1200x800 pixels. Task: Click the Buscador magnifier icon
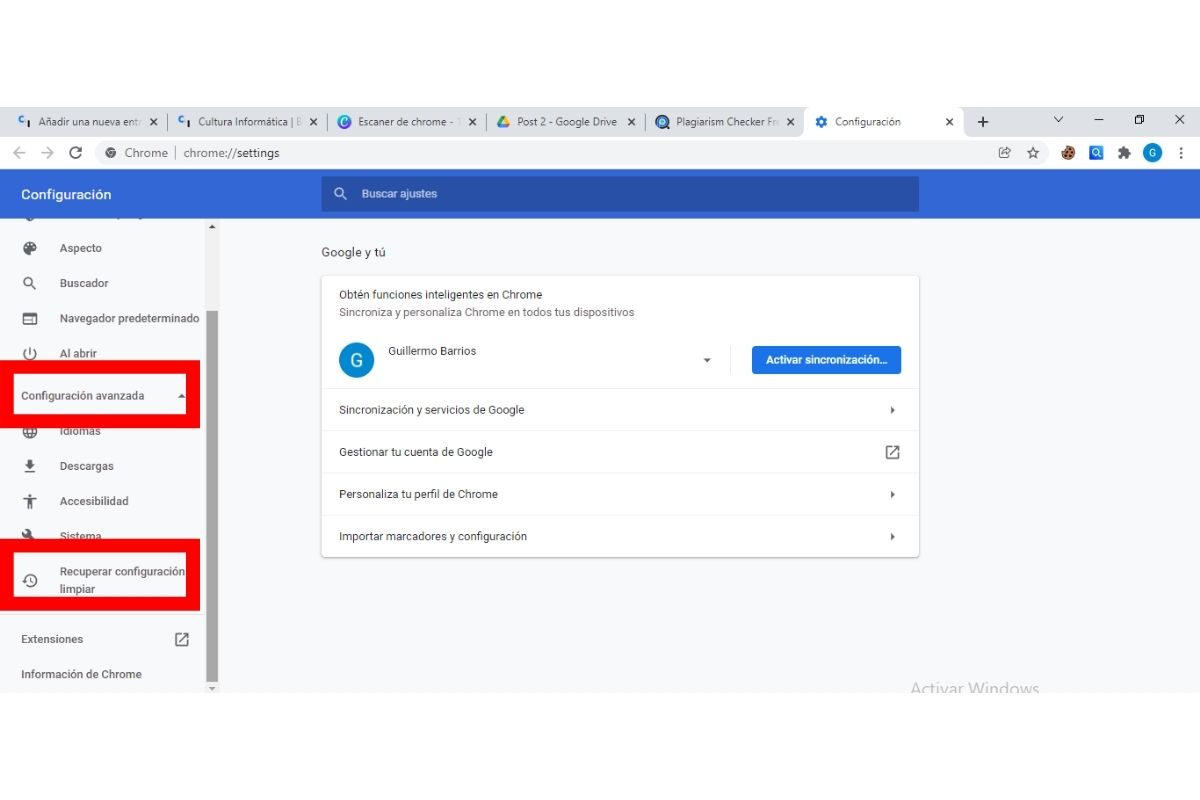coord(30,283)
